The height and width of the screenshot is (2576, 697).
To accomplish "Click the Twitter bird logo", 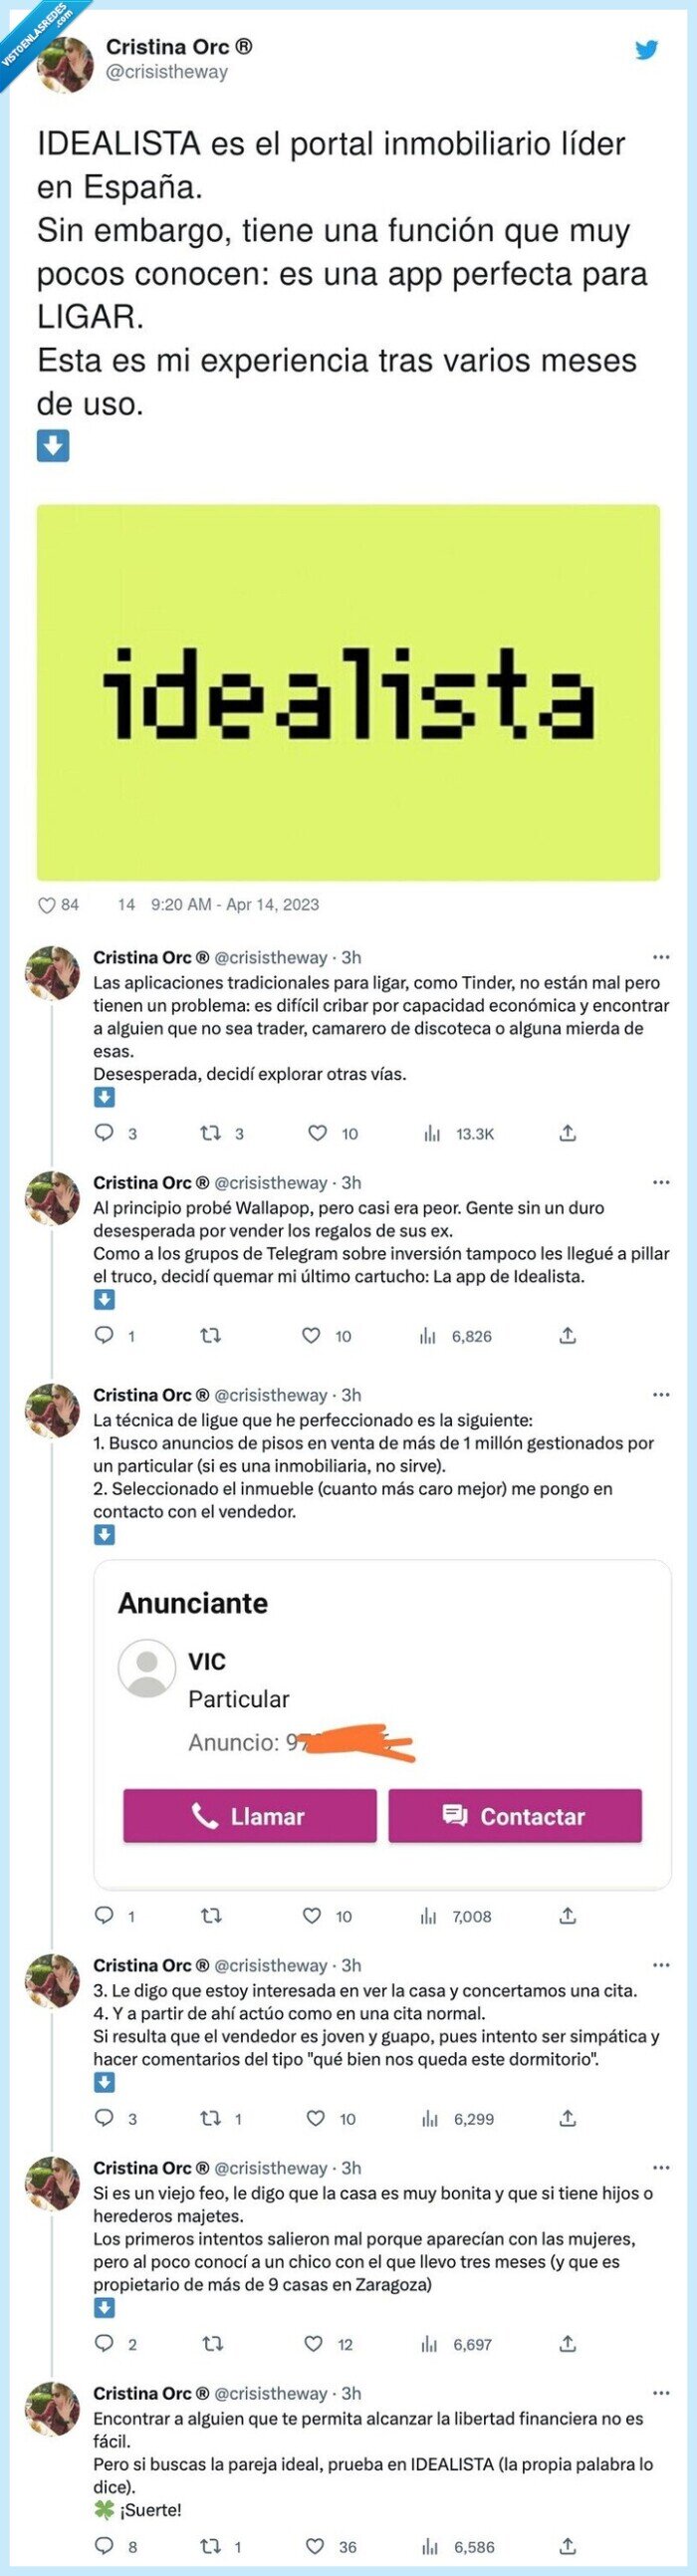I will 647,50.
